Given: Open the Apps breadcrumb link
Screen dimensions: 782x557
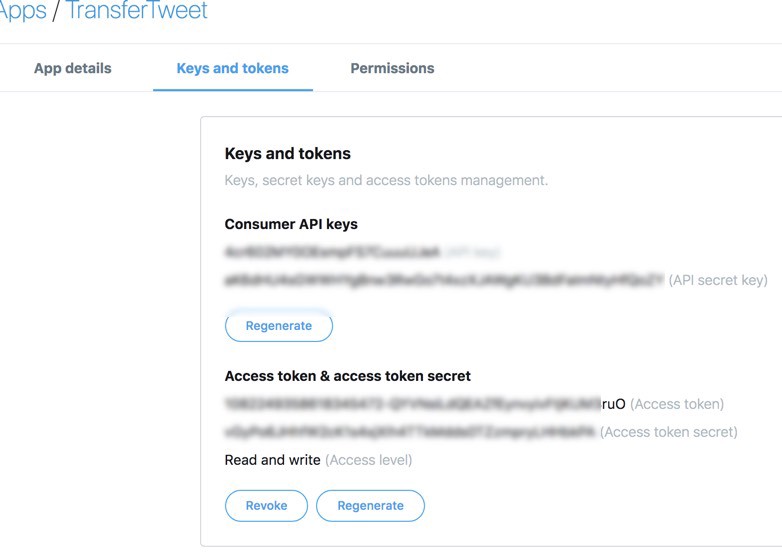Looking at the screenshot, I should (x=22, y=12).
